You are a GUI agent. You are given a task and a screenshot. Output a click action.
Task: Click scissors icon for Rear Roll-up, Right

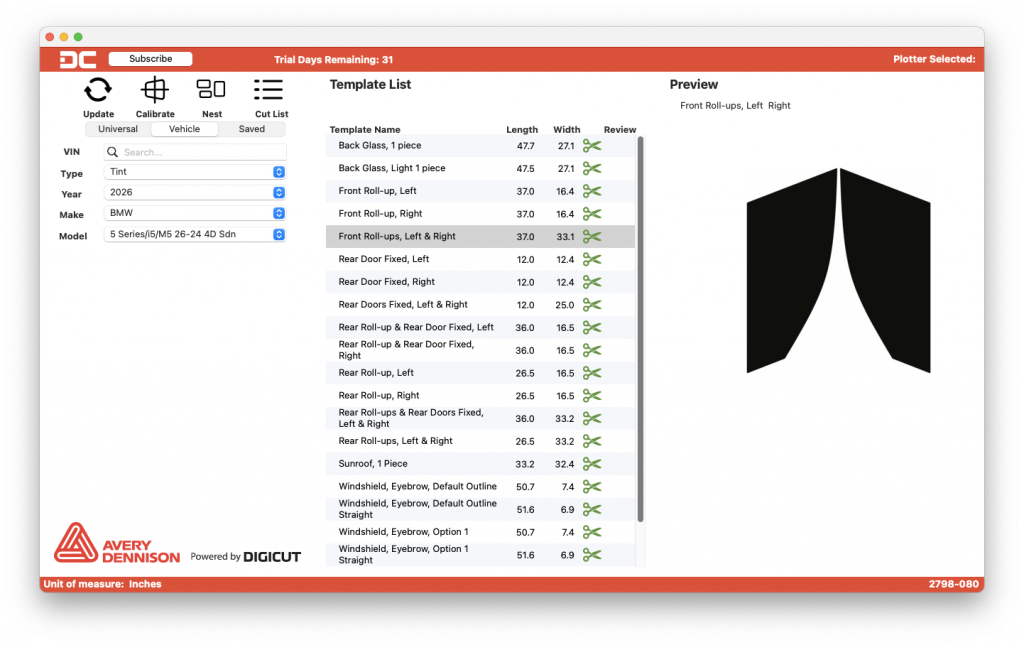(592, 396)
